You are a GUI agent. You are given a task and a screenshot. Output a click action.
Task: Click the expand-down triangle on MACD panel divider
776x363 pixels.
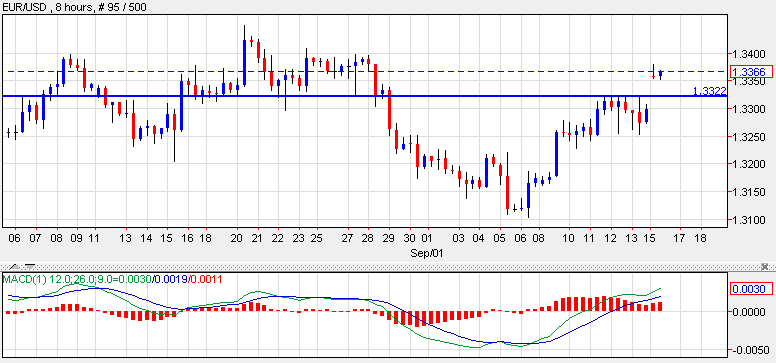[29, 266]
